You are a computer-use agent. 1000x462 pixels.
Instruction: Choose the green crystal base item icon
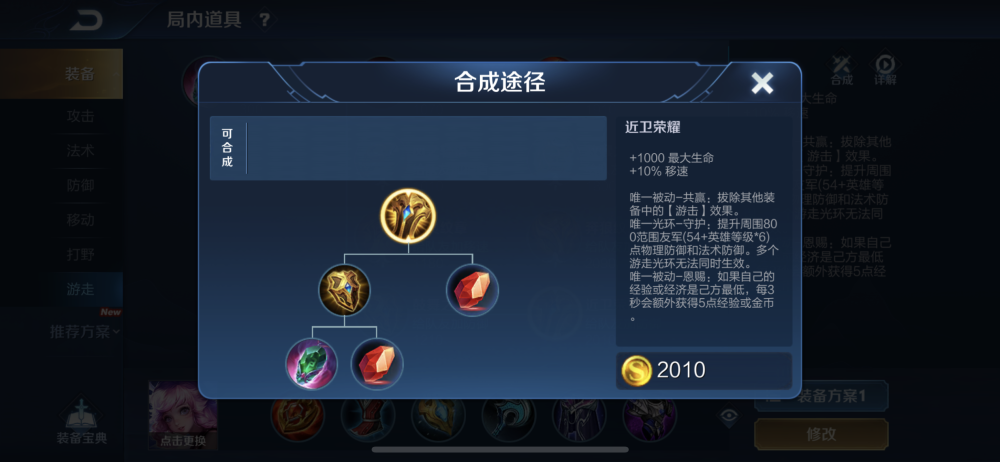pyautogui.click(x=311, y=364)
